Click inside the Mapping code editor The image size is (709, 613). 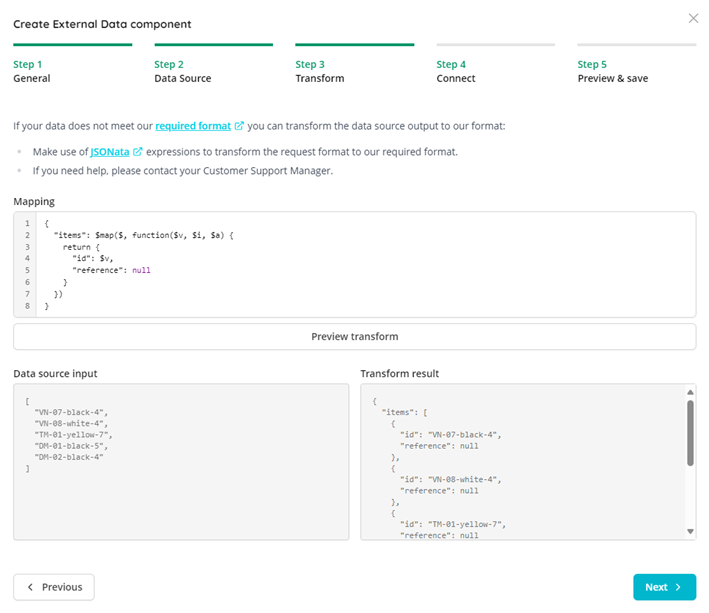click(365, 264)
